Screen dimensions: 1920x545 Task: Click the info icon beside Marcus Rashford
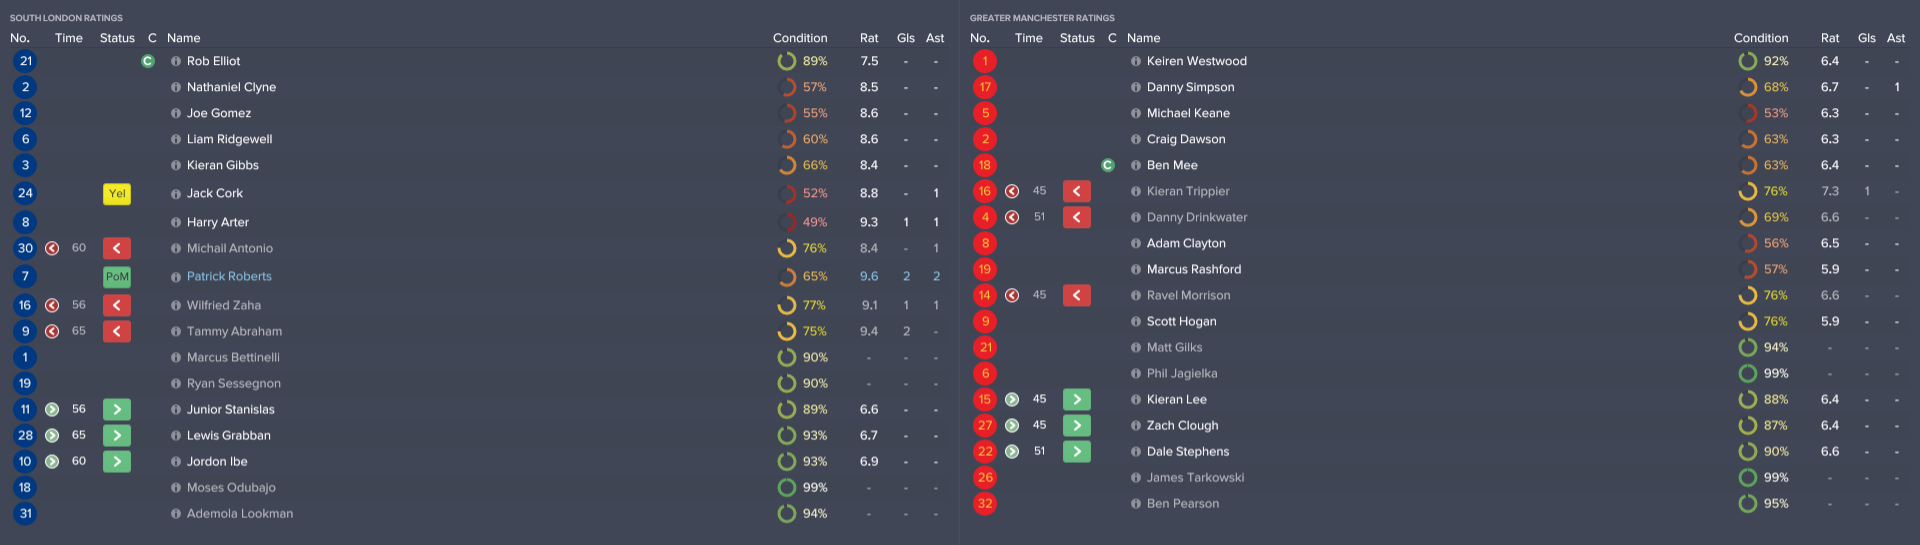1136,269
